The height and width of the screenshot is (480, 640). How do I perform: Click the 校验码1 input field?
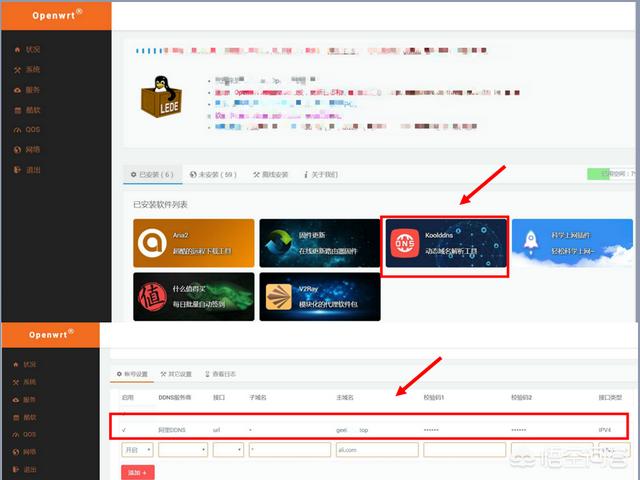464,450
